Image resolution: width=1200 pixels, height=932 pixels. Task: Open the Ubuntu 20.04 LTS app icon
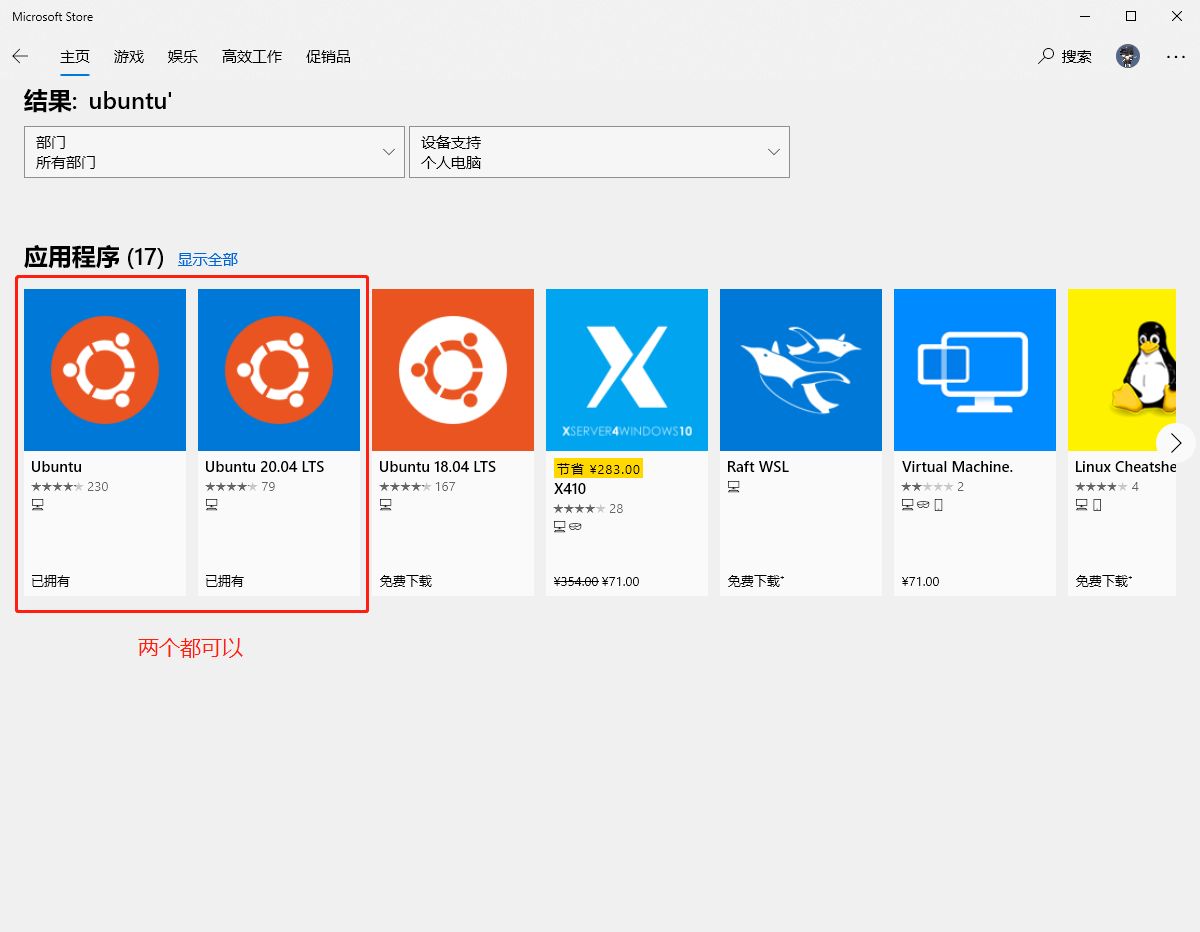tap(278, 369)
